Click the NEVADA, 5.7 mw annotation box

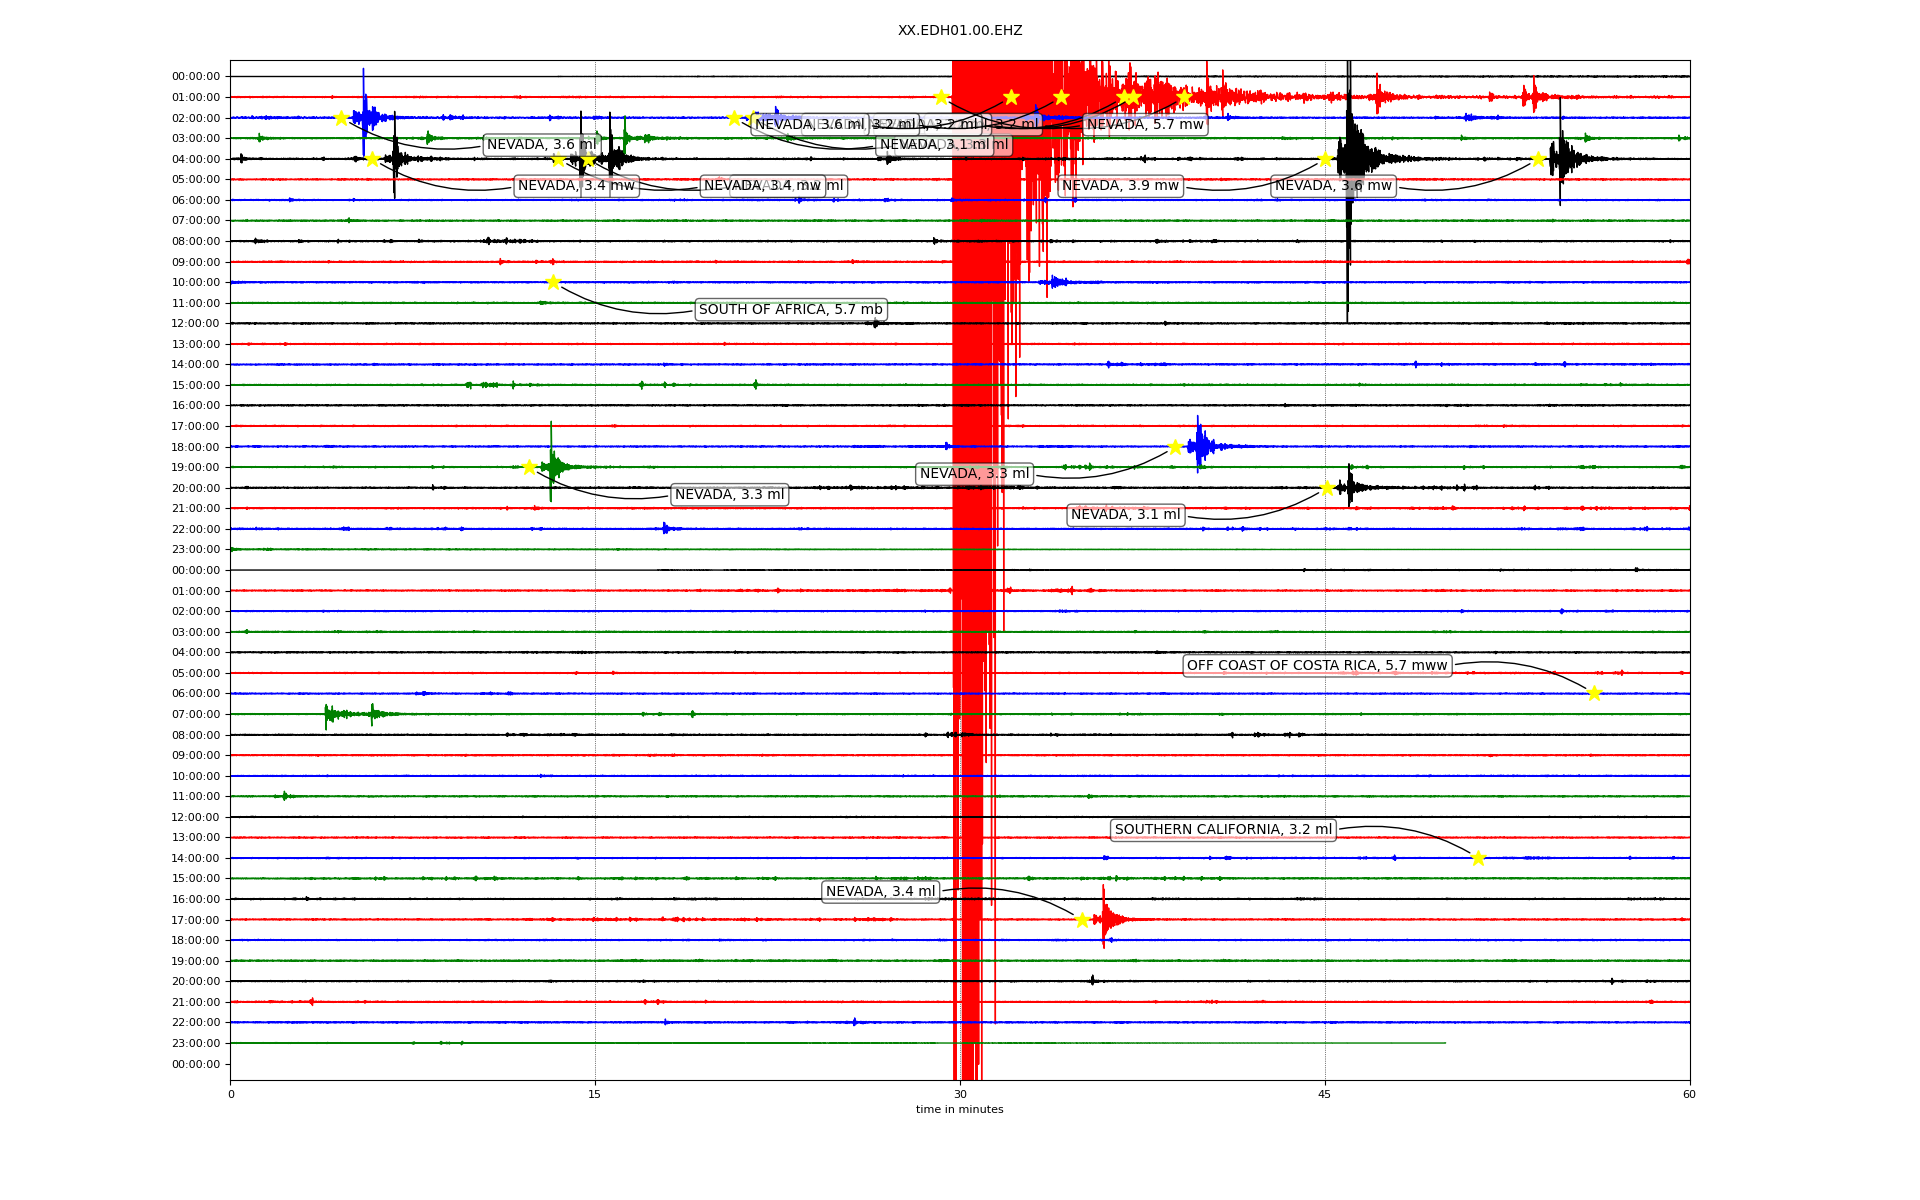click(1145, 125)
